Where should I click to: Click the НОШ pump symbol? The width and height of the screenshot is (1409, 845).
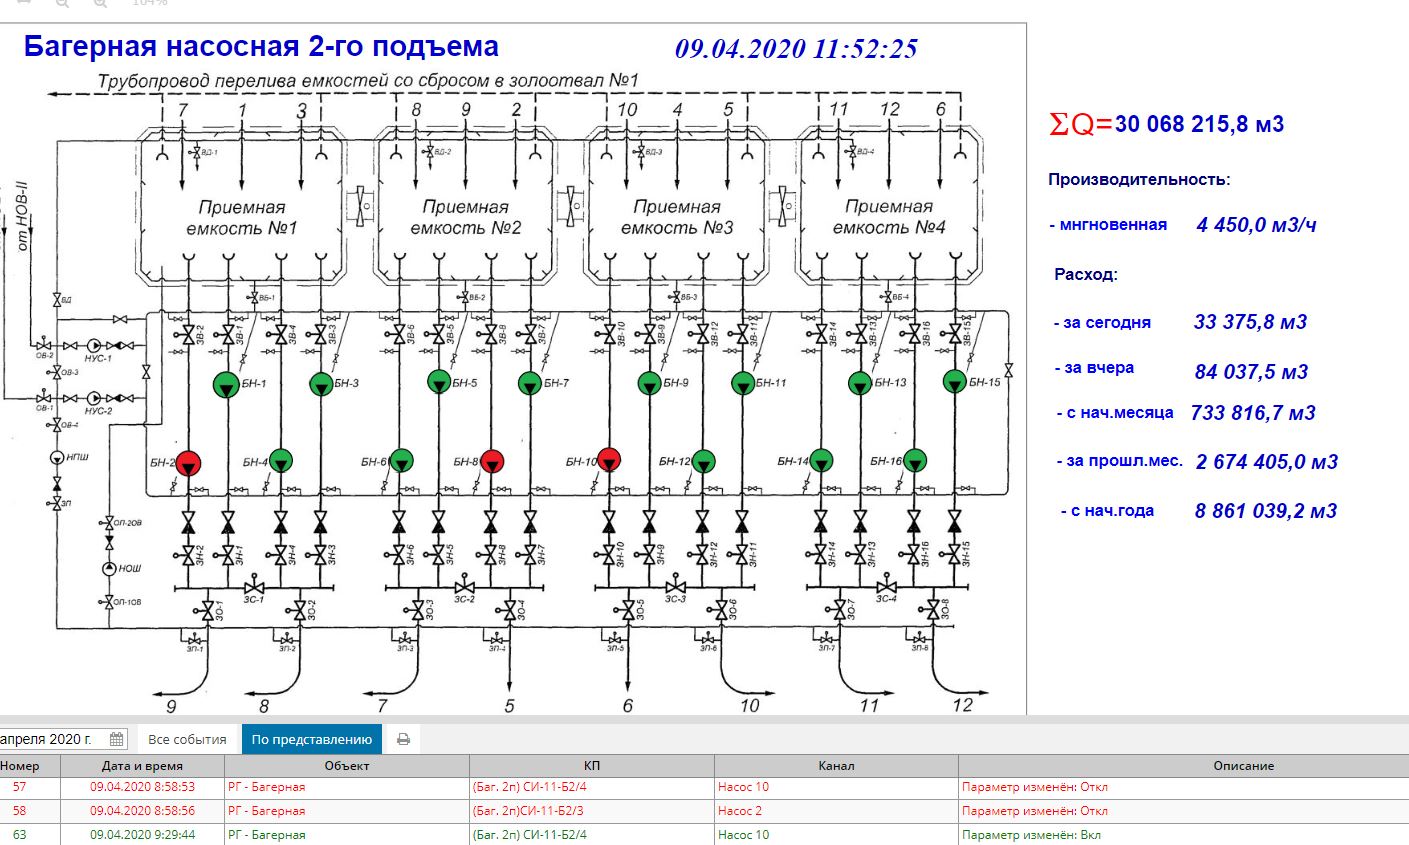pyautogui.click(x=109, y=569)
